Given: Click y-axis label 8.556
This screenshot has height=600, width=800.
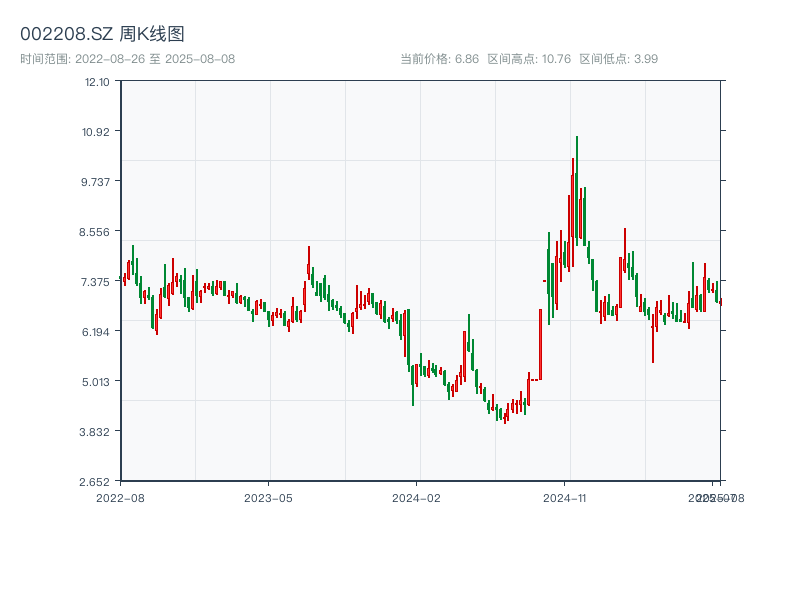Looking at the screenshot, I should tap(94, 232).
